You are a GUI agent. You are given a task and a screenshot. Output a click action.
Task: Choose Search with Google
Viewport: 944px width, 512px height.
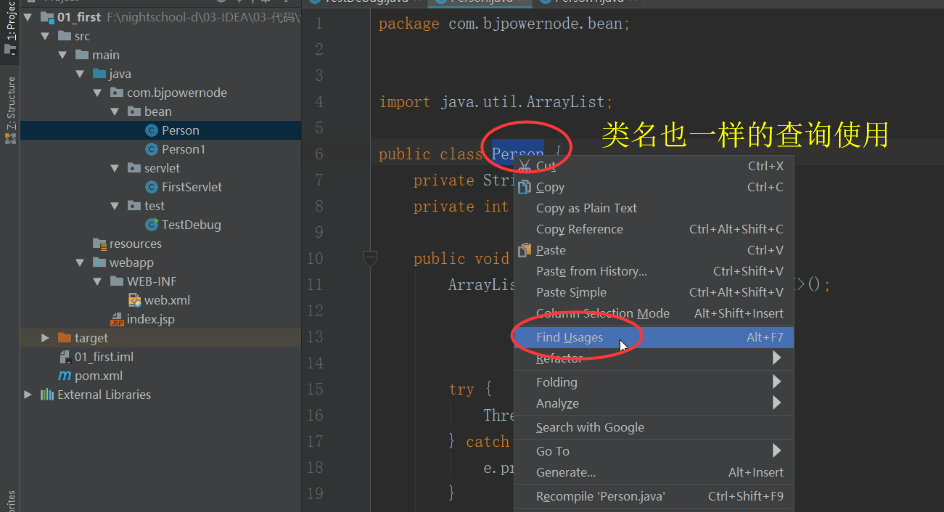click(654, 428)
